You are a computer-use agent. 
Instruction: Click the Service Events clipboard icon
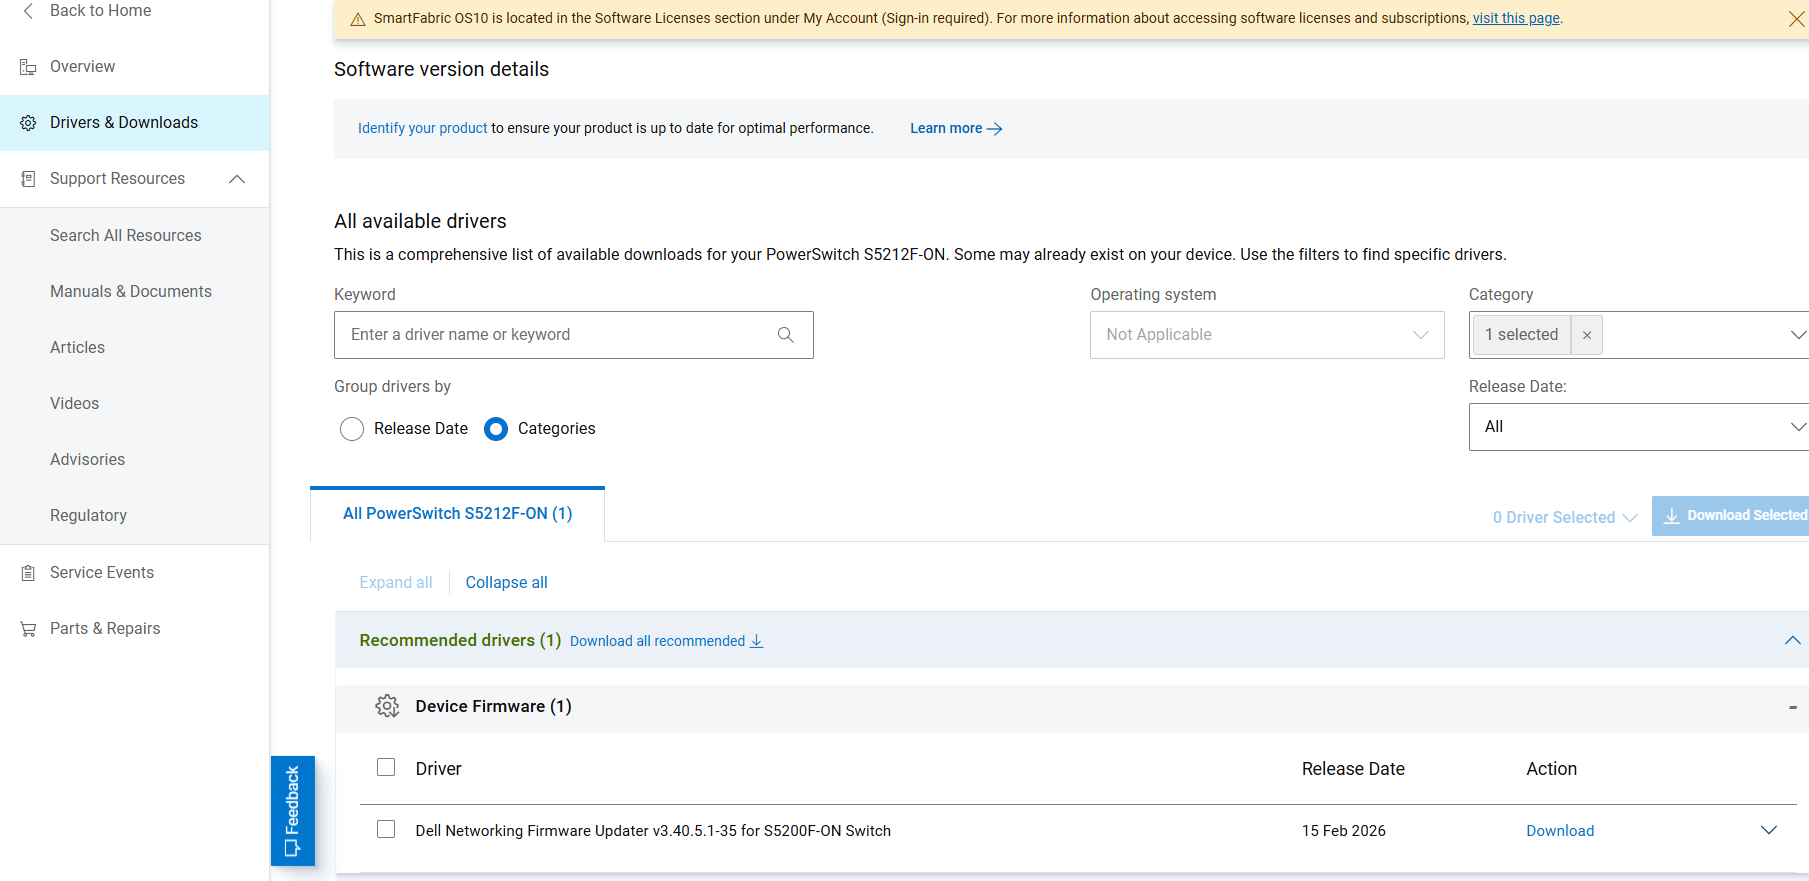pos(28,573)
